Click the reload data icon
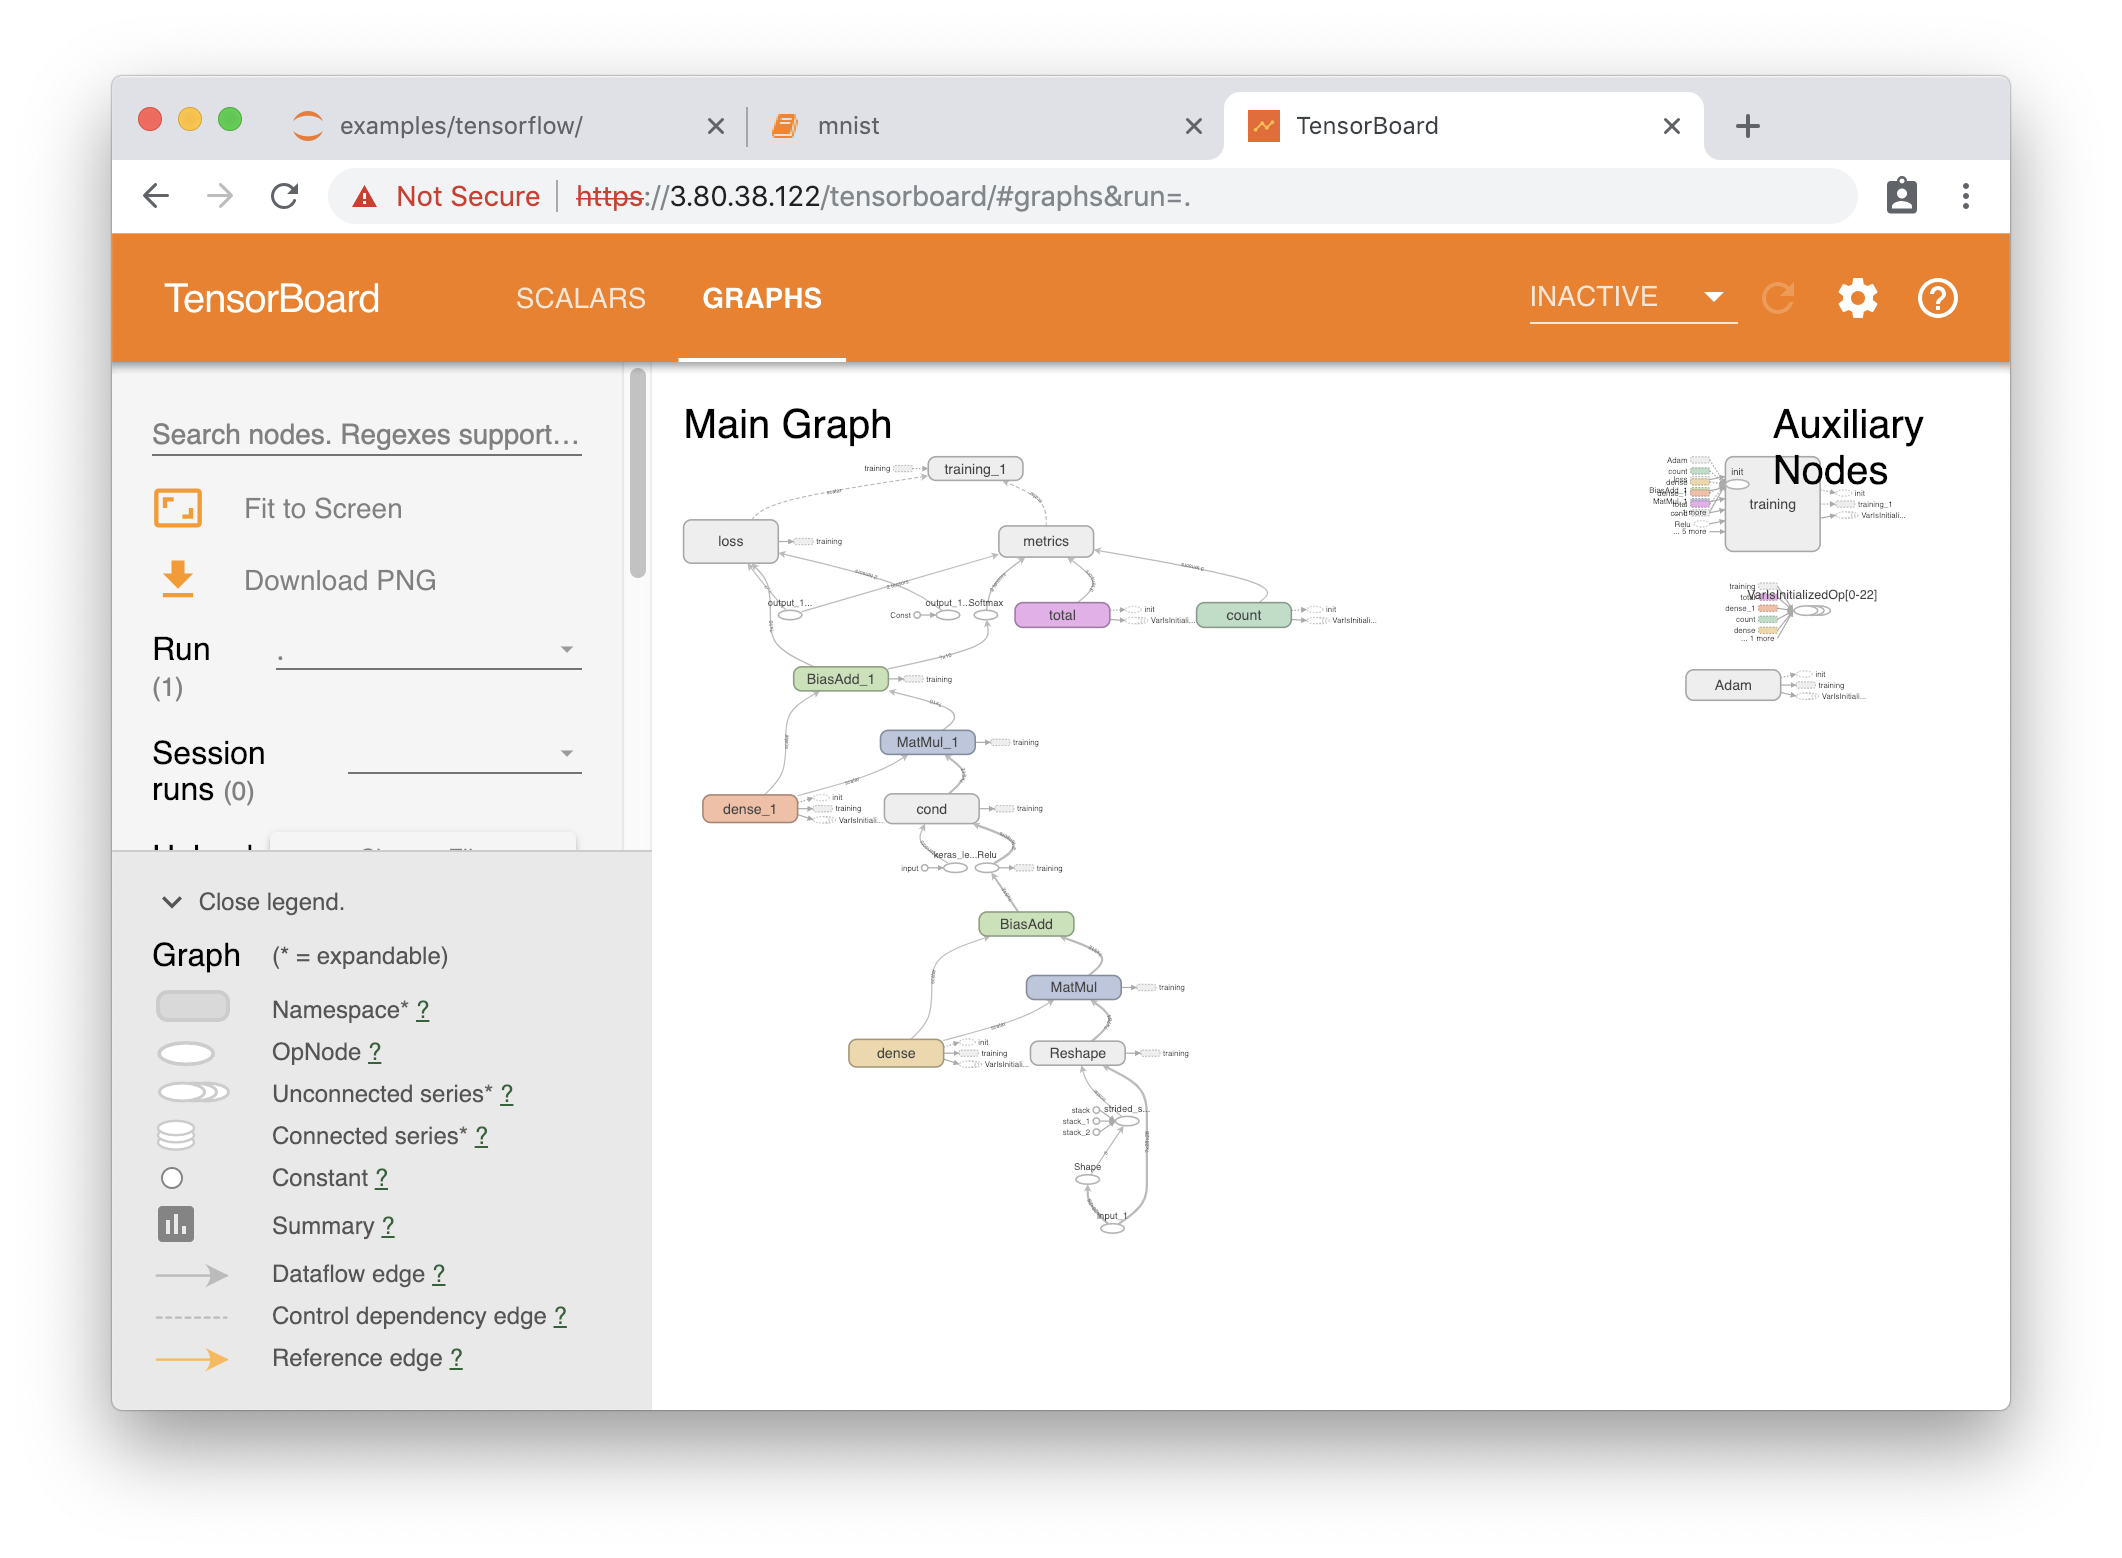This screenshot has width=2122, height=1558. point(1778,298)
